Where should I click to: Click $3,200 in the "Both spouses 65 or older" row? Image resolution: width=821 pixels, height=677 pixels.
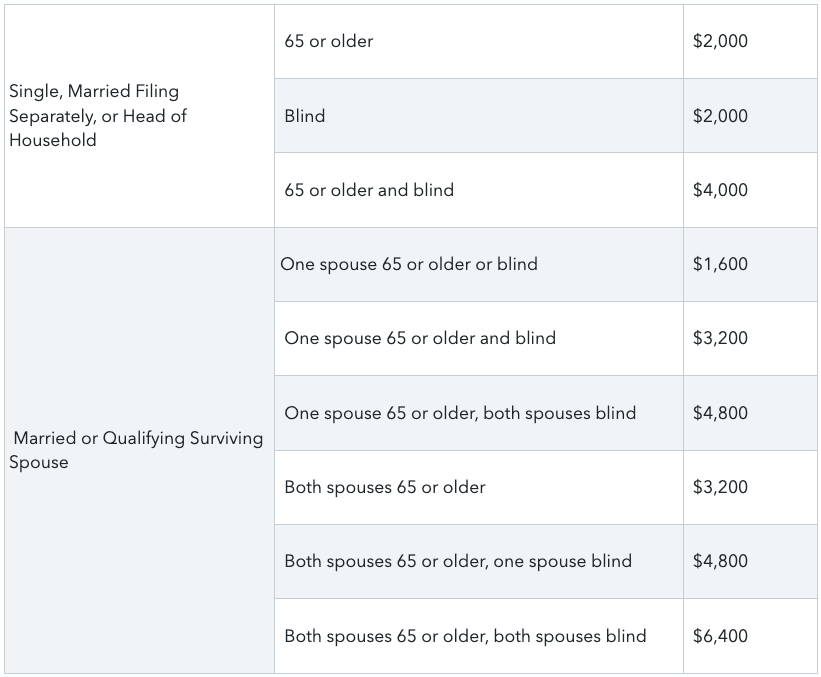point(720,487)
